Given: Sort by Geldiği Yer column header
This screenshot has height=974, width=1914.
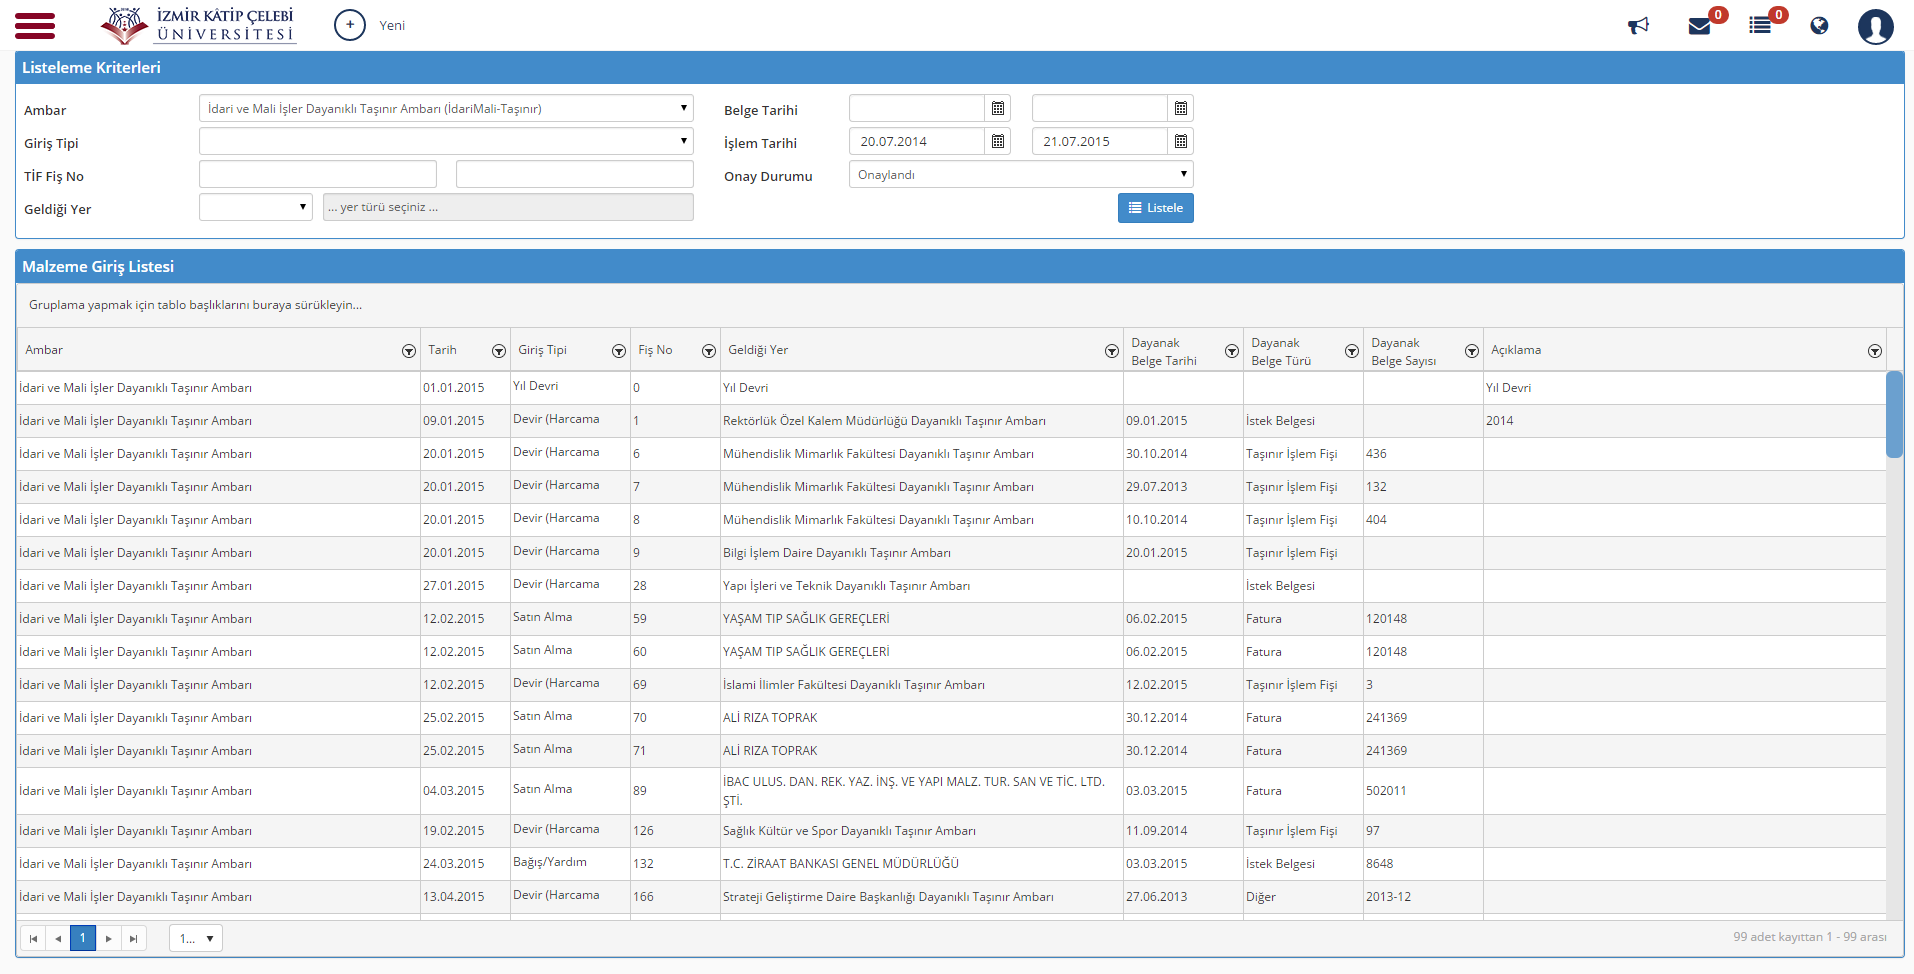Looking at the screenshot, I should click(758, 350).
